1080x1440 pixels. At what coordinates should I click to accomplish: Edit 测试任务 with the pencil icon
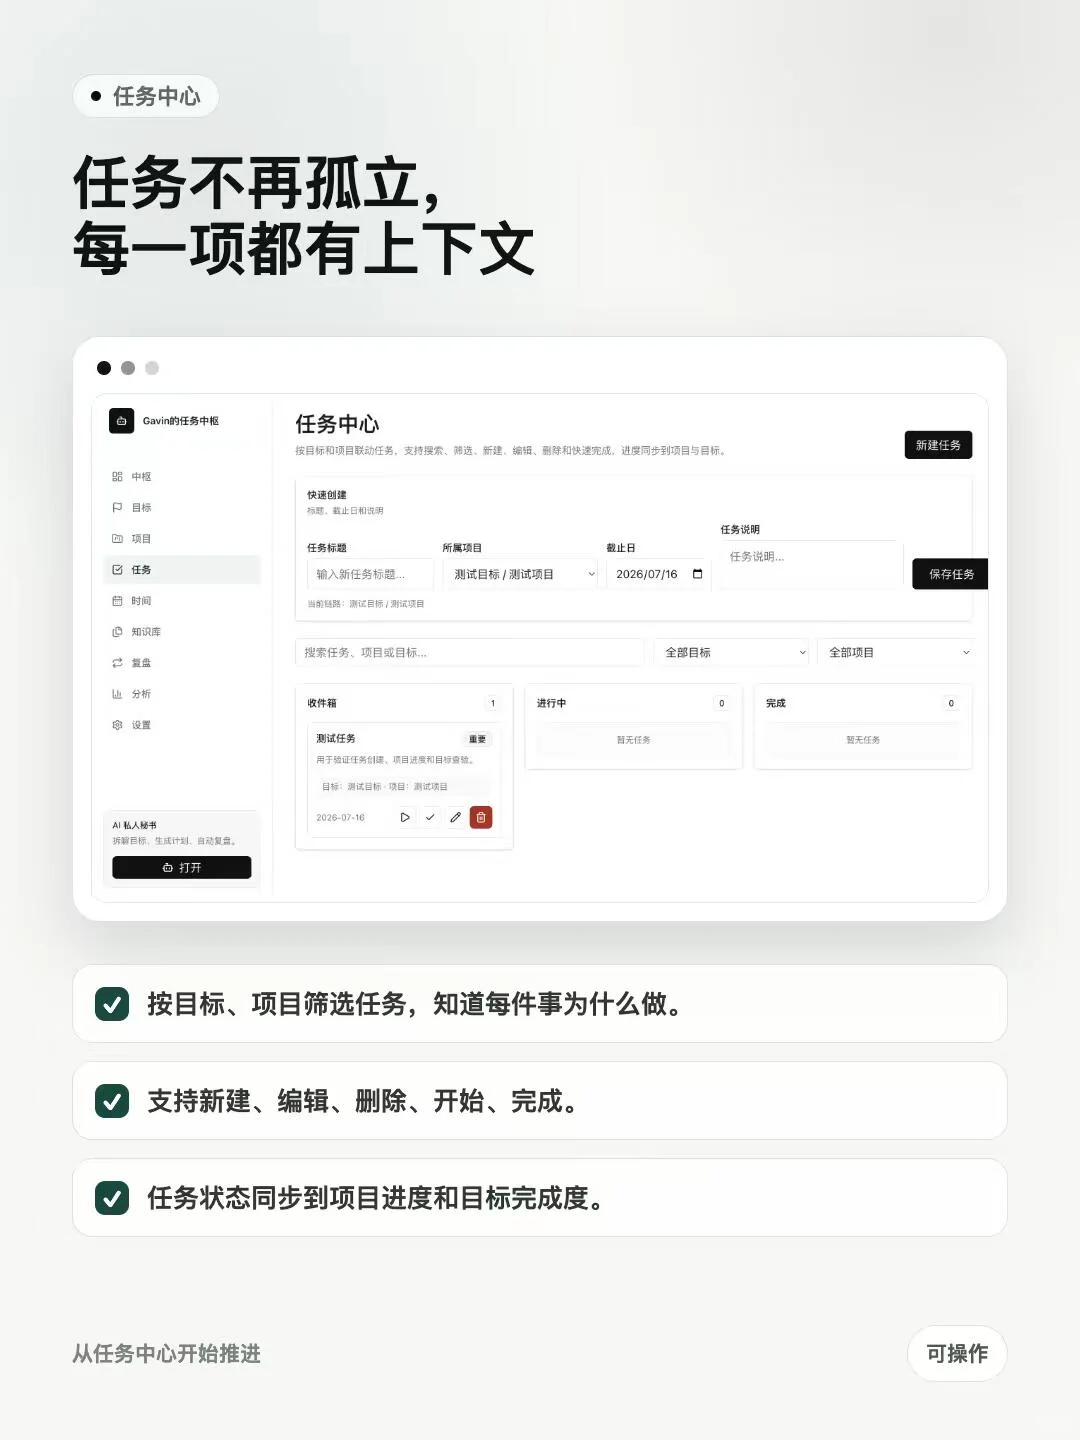[455, 817]
